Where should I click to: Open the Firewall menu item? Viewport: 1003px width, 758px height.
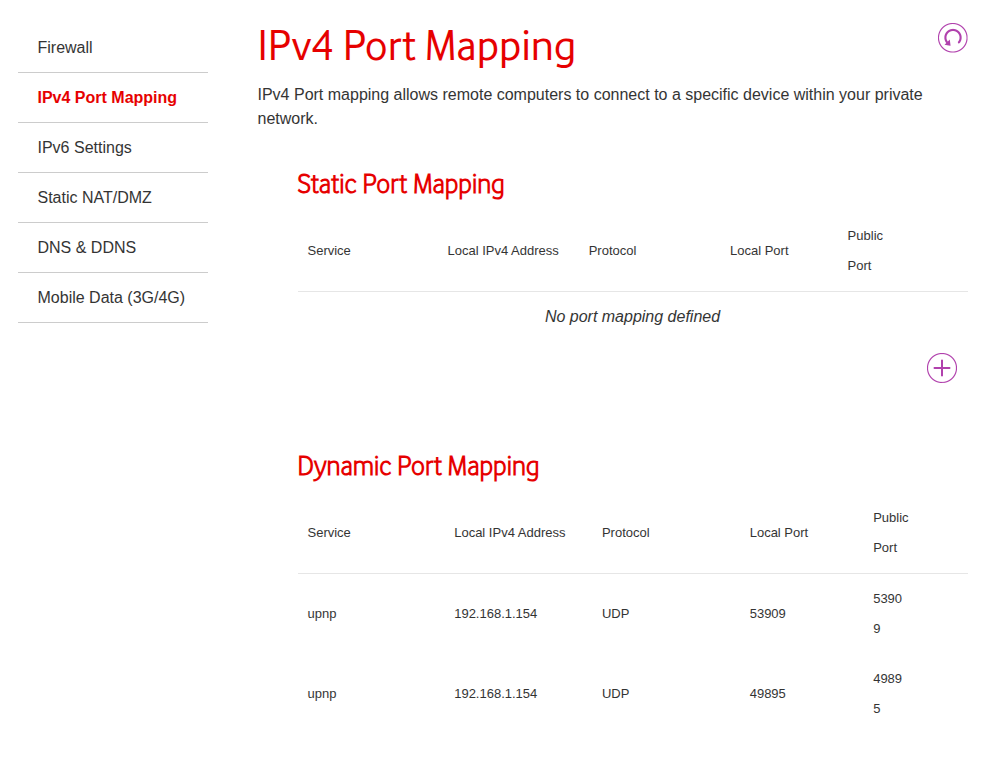tap(65, 48)
